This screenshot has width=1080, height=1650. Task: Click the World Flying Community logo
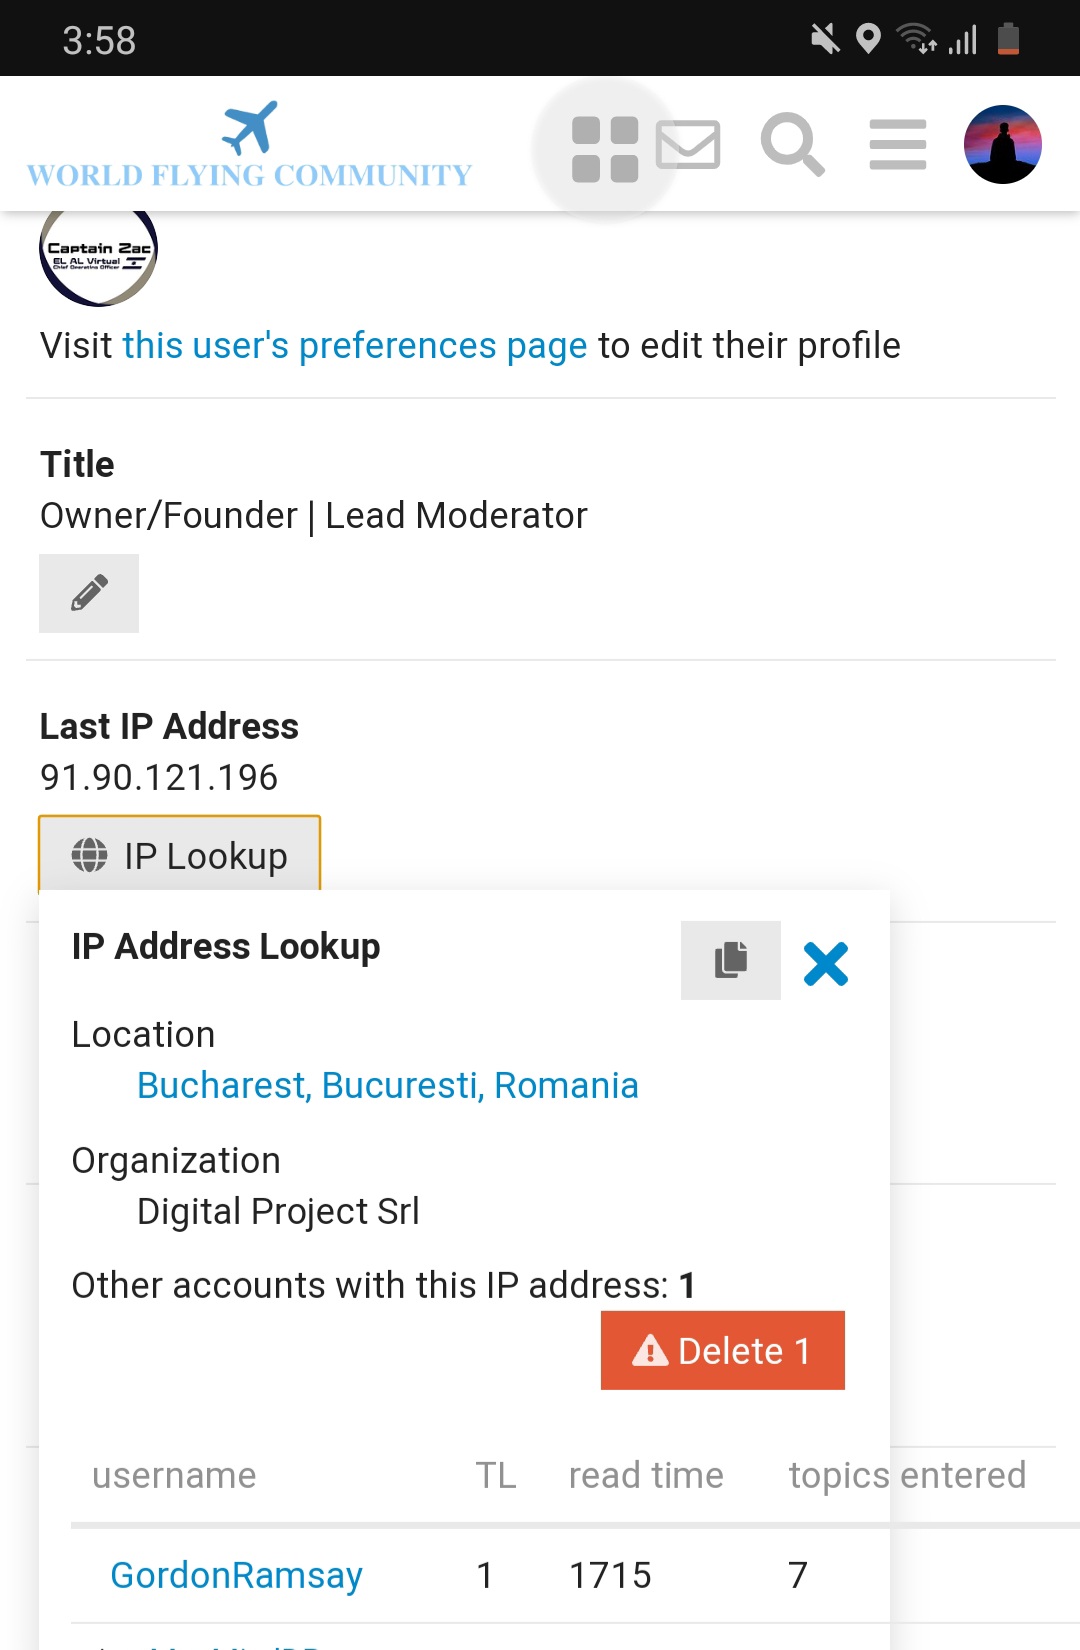click(249, 145)
